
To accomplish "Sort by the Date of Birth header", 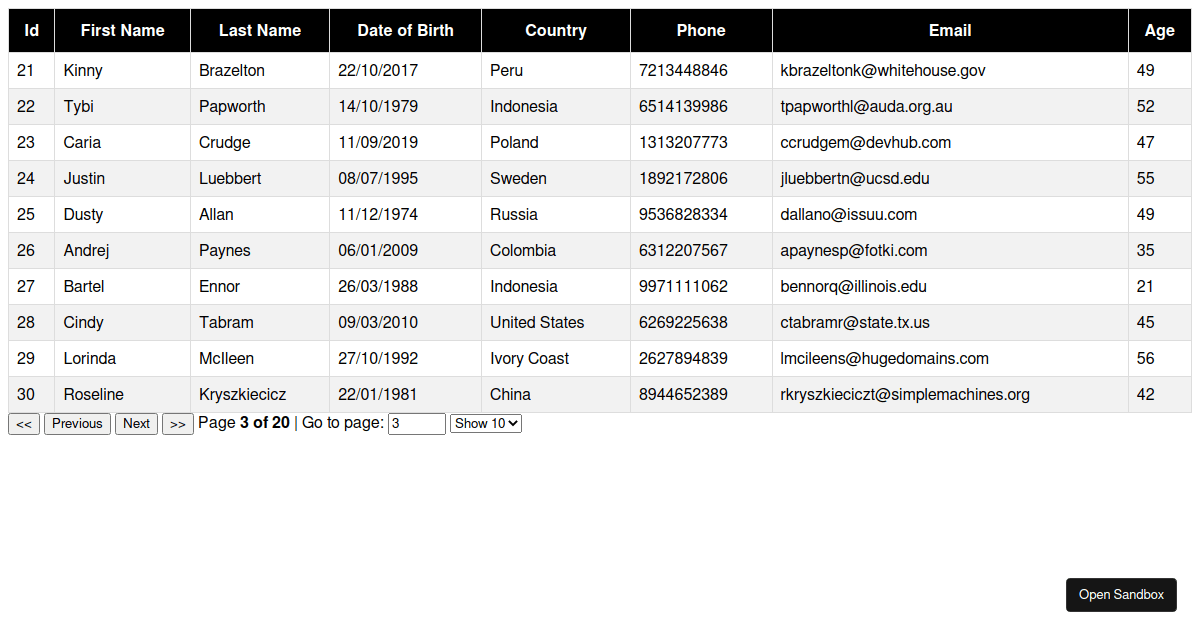I will tap(406, 30).
